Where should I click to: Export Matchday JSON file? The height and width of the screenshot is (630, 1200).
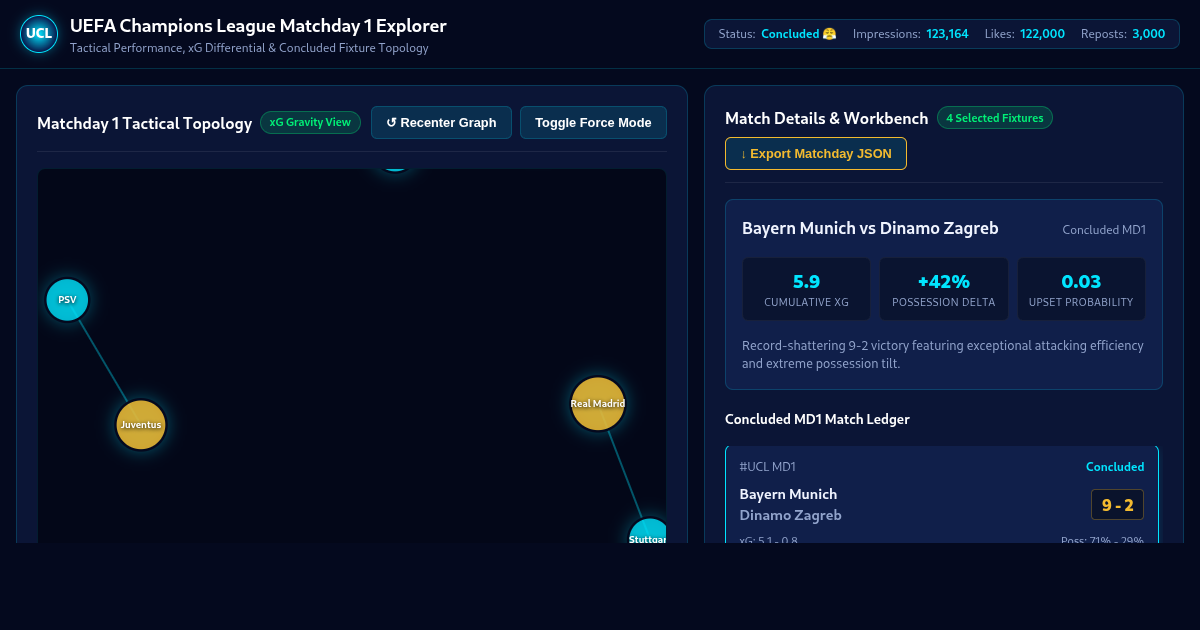[816, 154]
